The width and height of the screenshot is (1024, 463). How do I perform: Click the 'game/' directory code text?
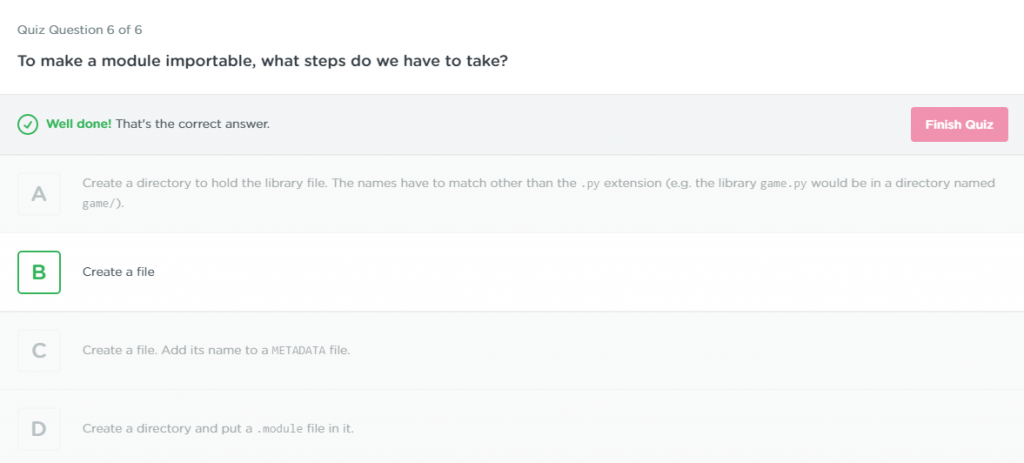99,204
